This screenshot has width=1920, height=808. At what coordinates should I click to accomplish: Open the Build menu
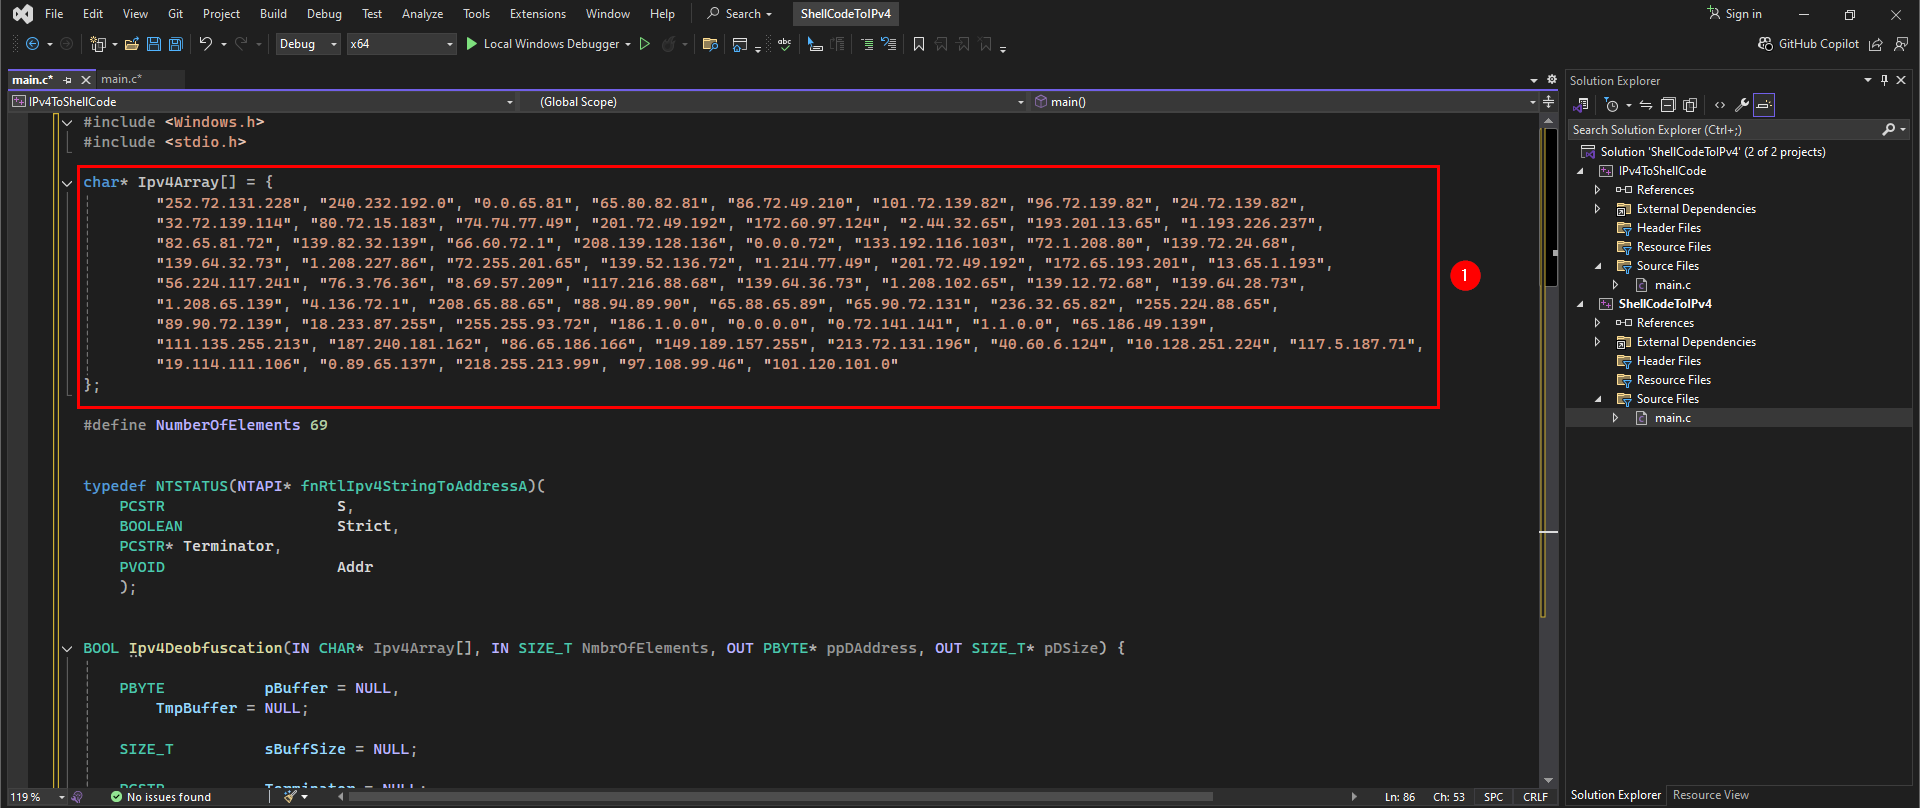(x=273, y=14)
